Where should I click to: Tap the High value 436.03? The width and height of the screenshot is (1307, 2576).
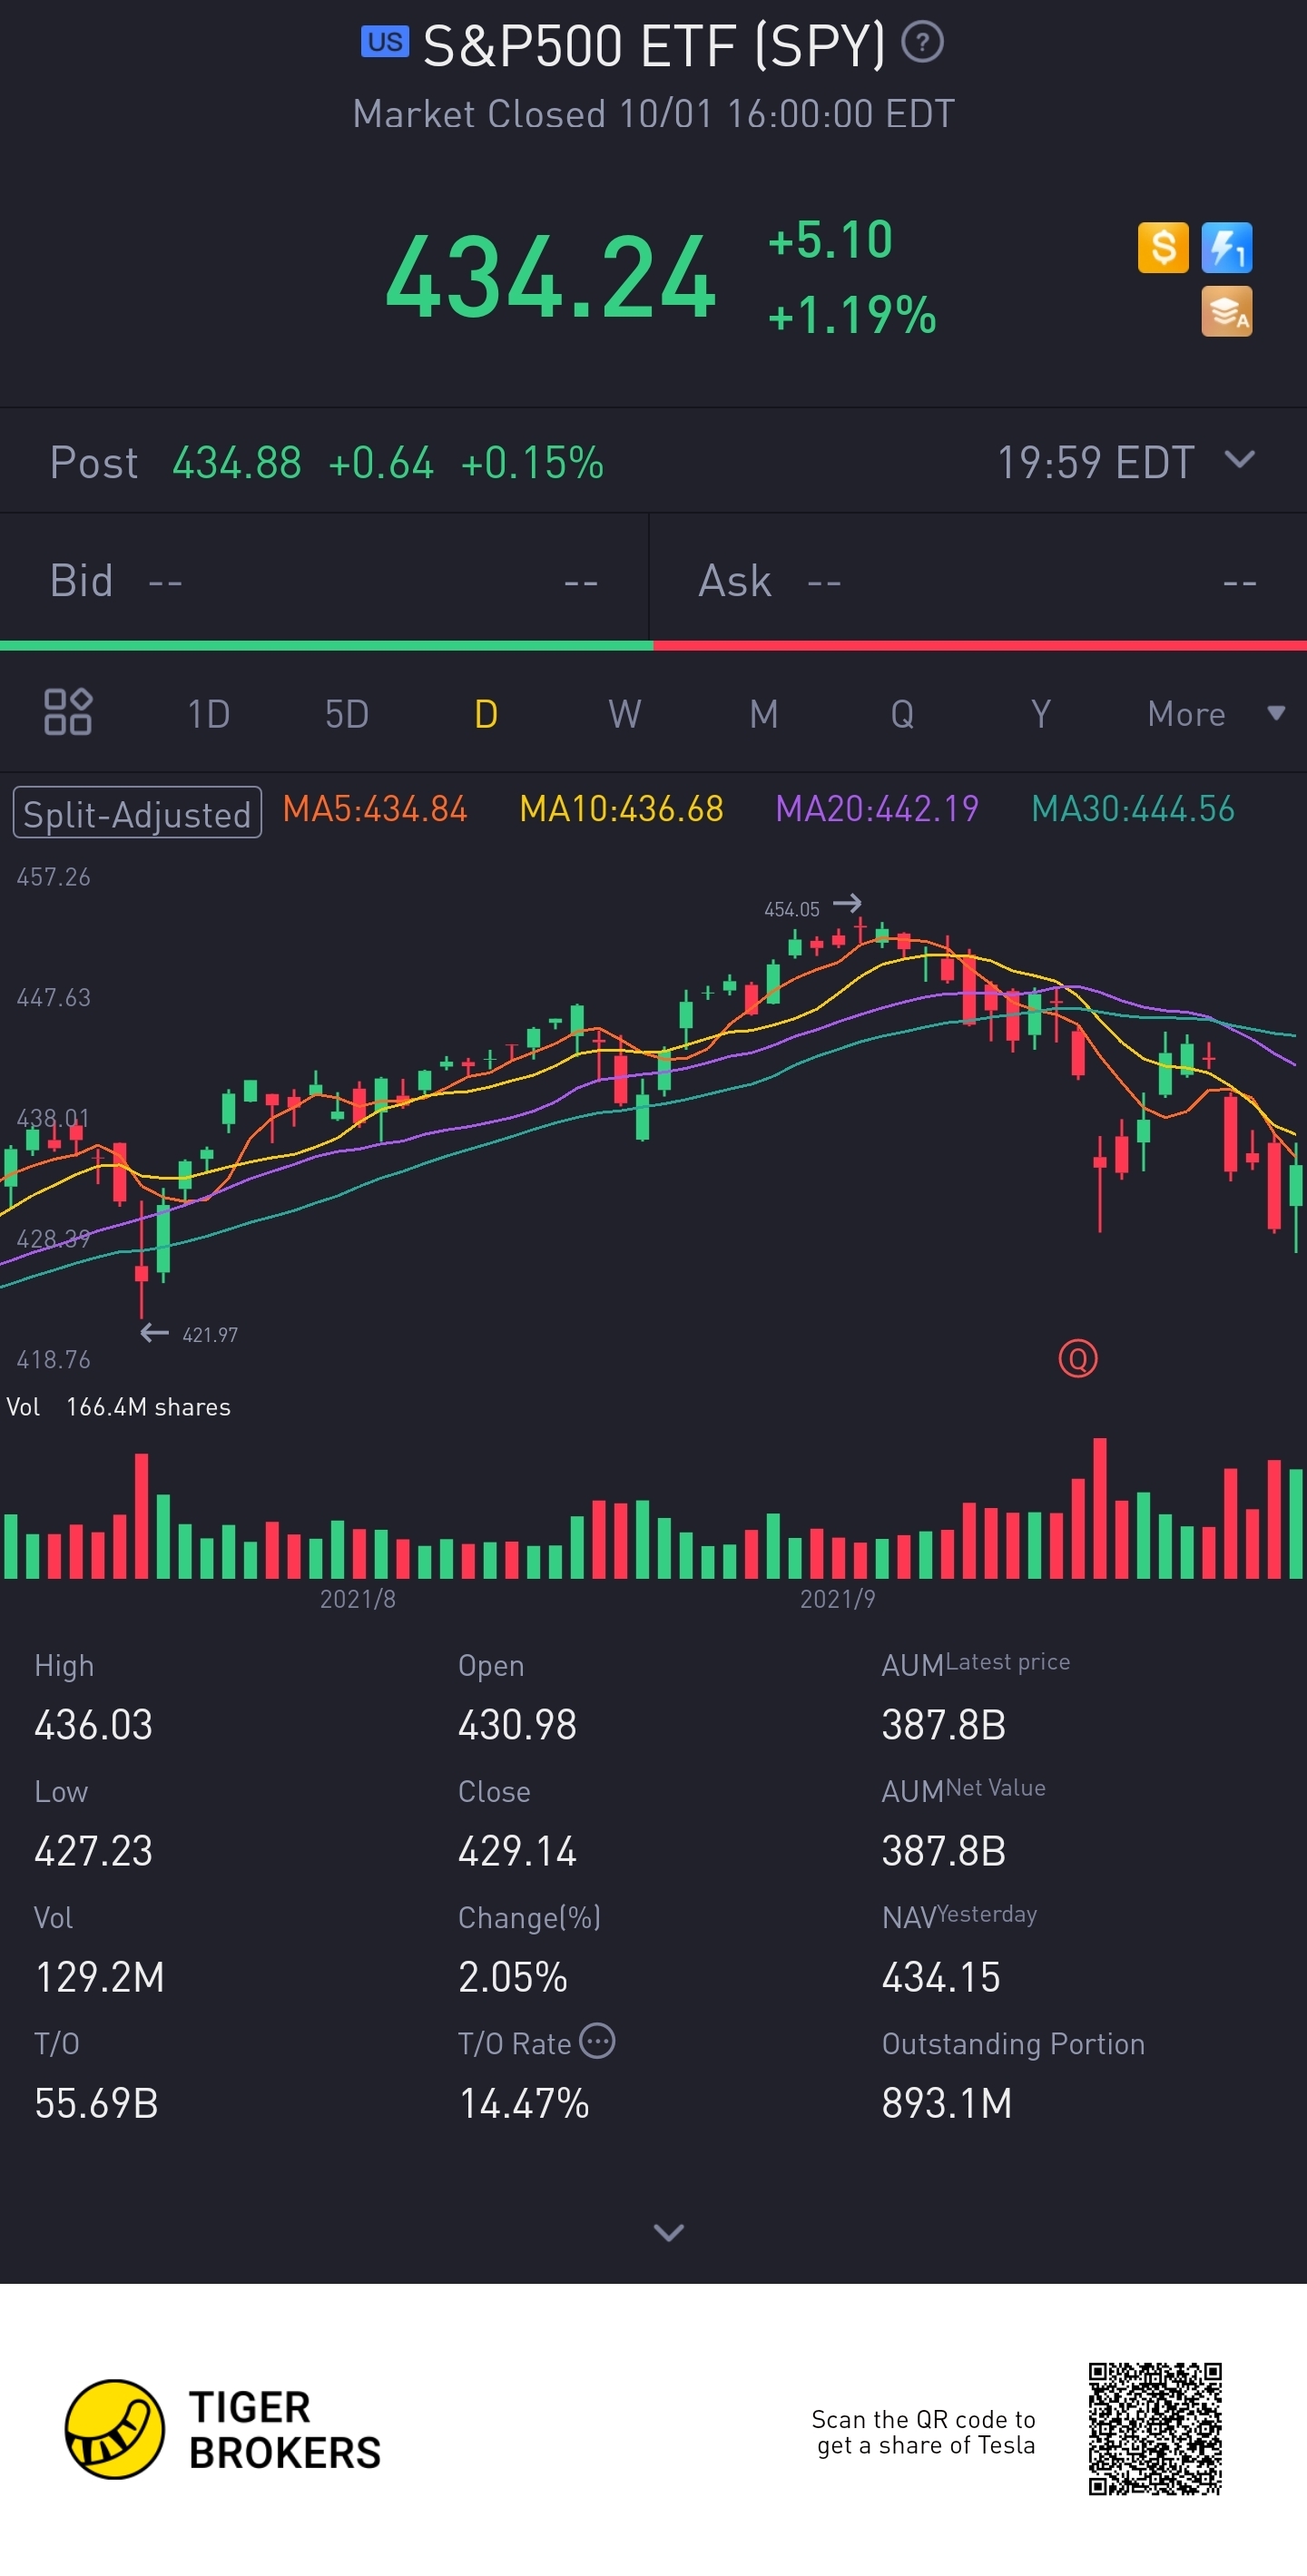(x=93, y=1725)
